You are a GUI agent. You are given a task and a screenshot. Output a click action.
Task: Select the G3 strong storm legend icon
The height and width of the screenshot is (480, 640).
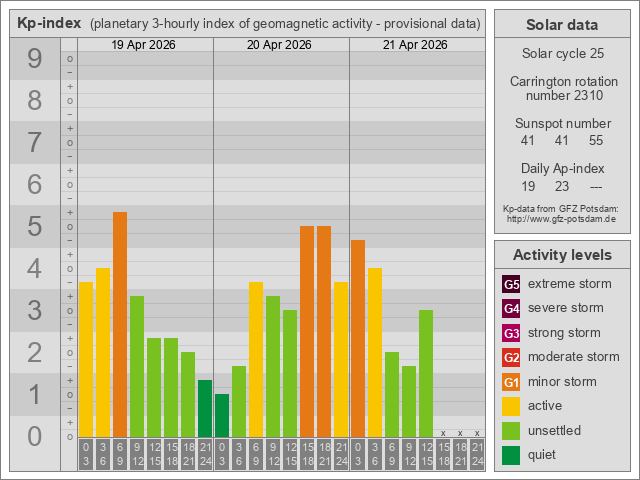511,333
